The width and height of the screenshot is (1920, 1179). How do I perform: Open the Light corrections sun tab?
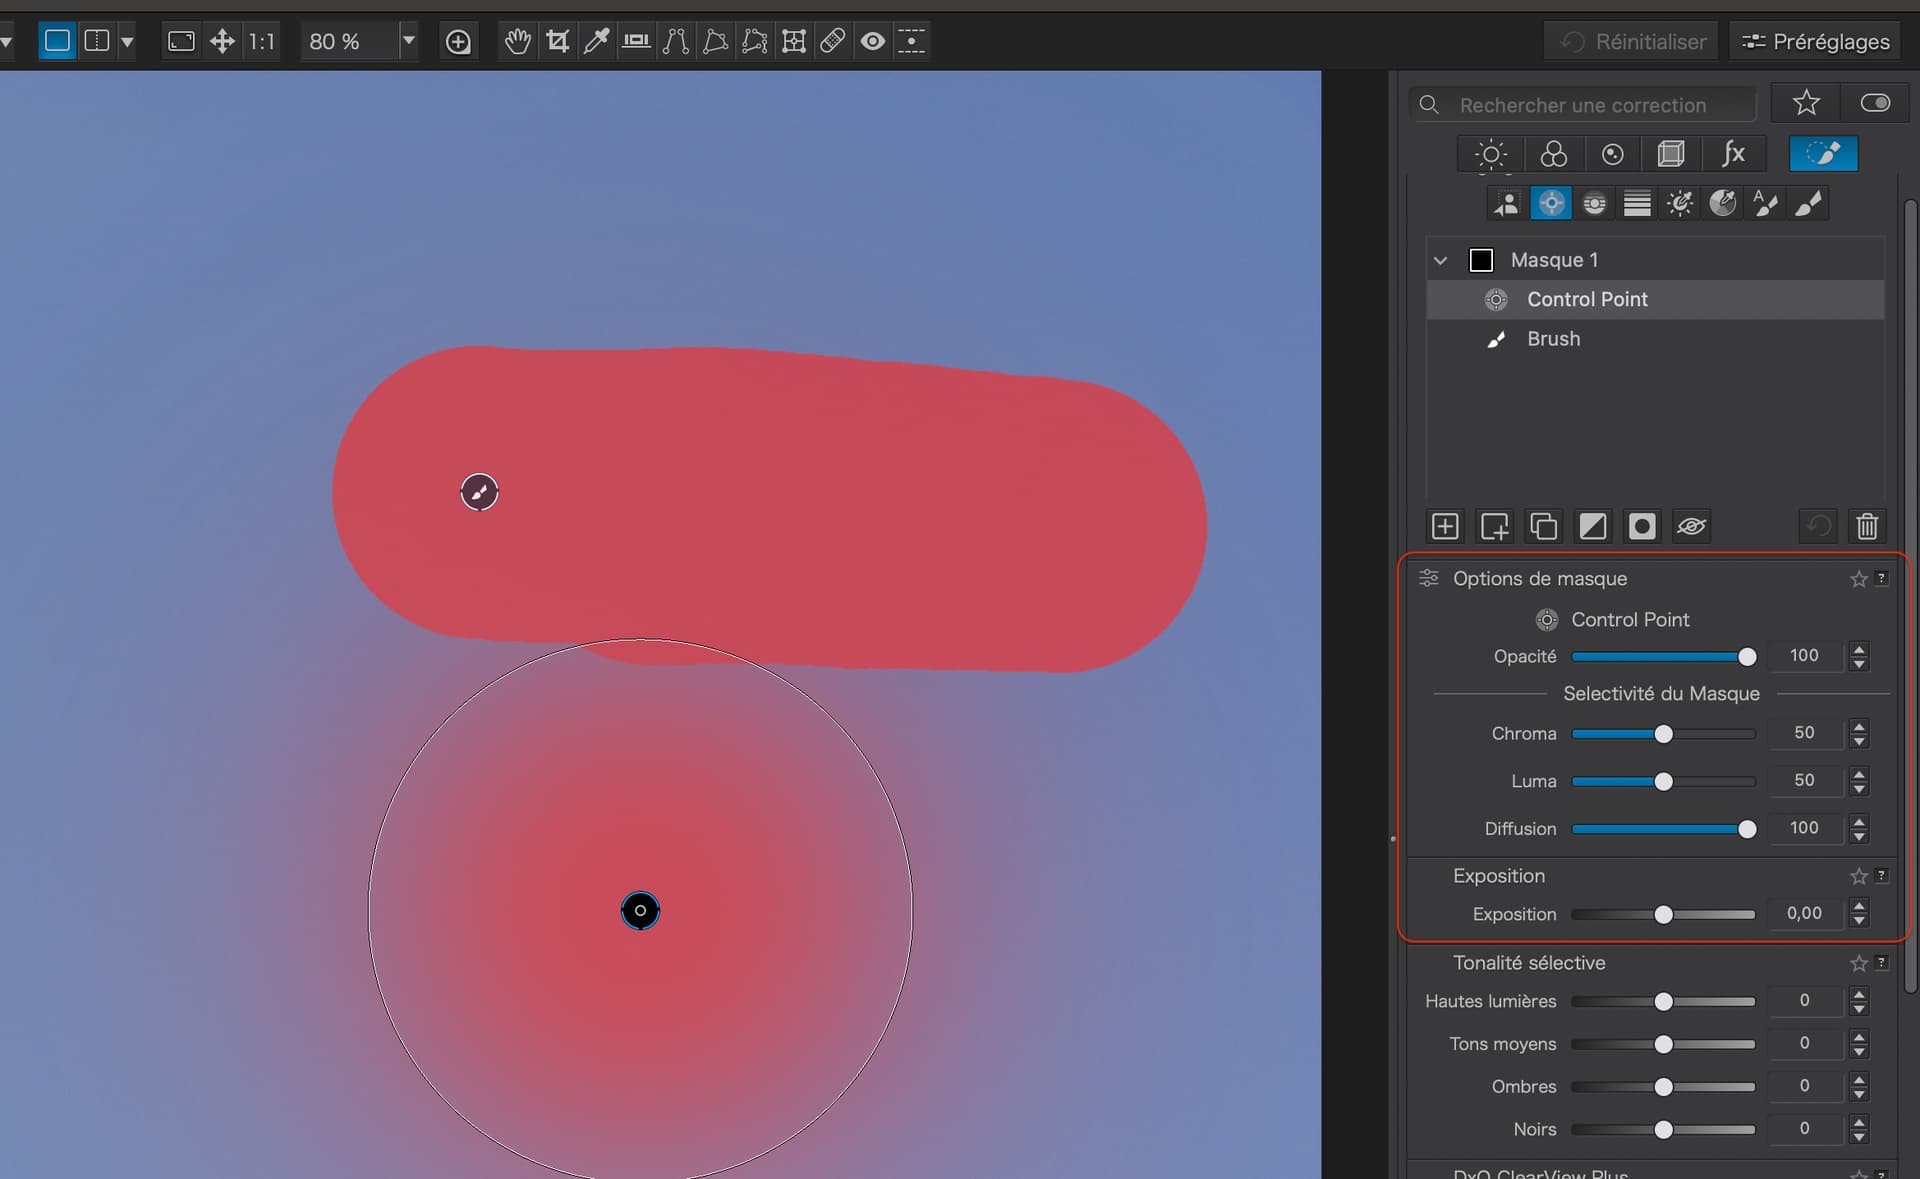click(1490, 154)
